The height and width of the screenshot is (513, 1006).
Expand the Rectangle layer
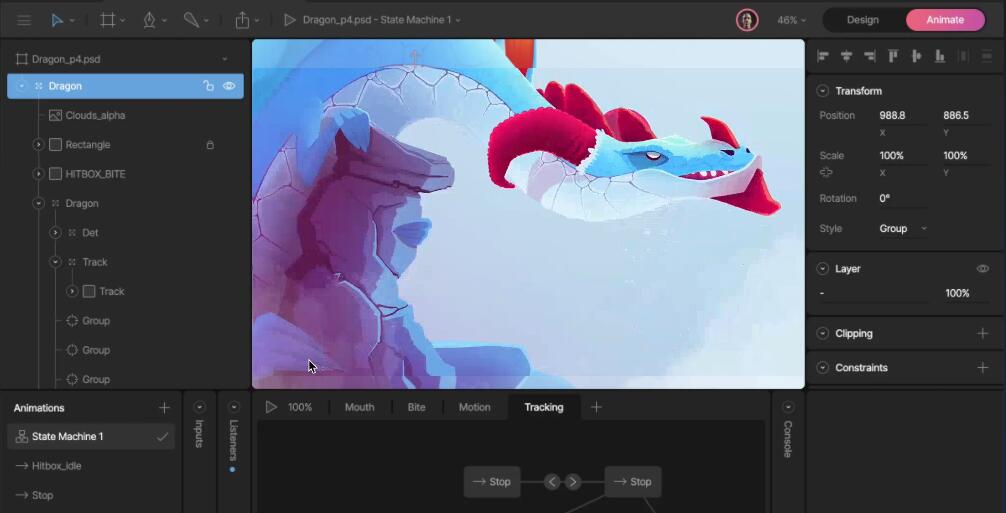(x=38, y=145)
